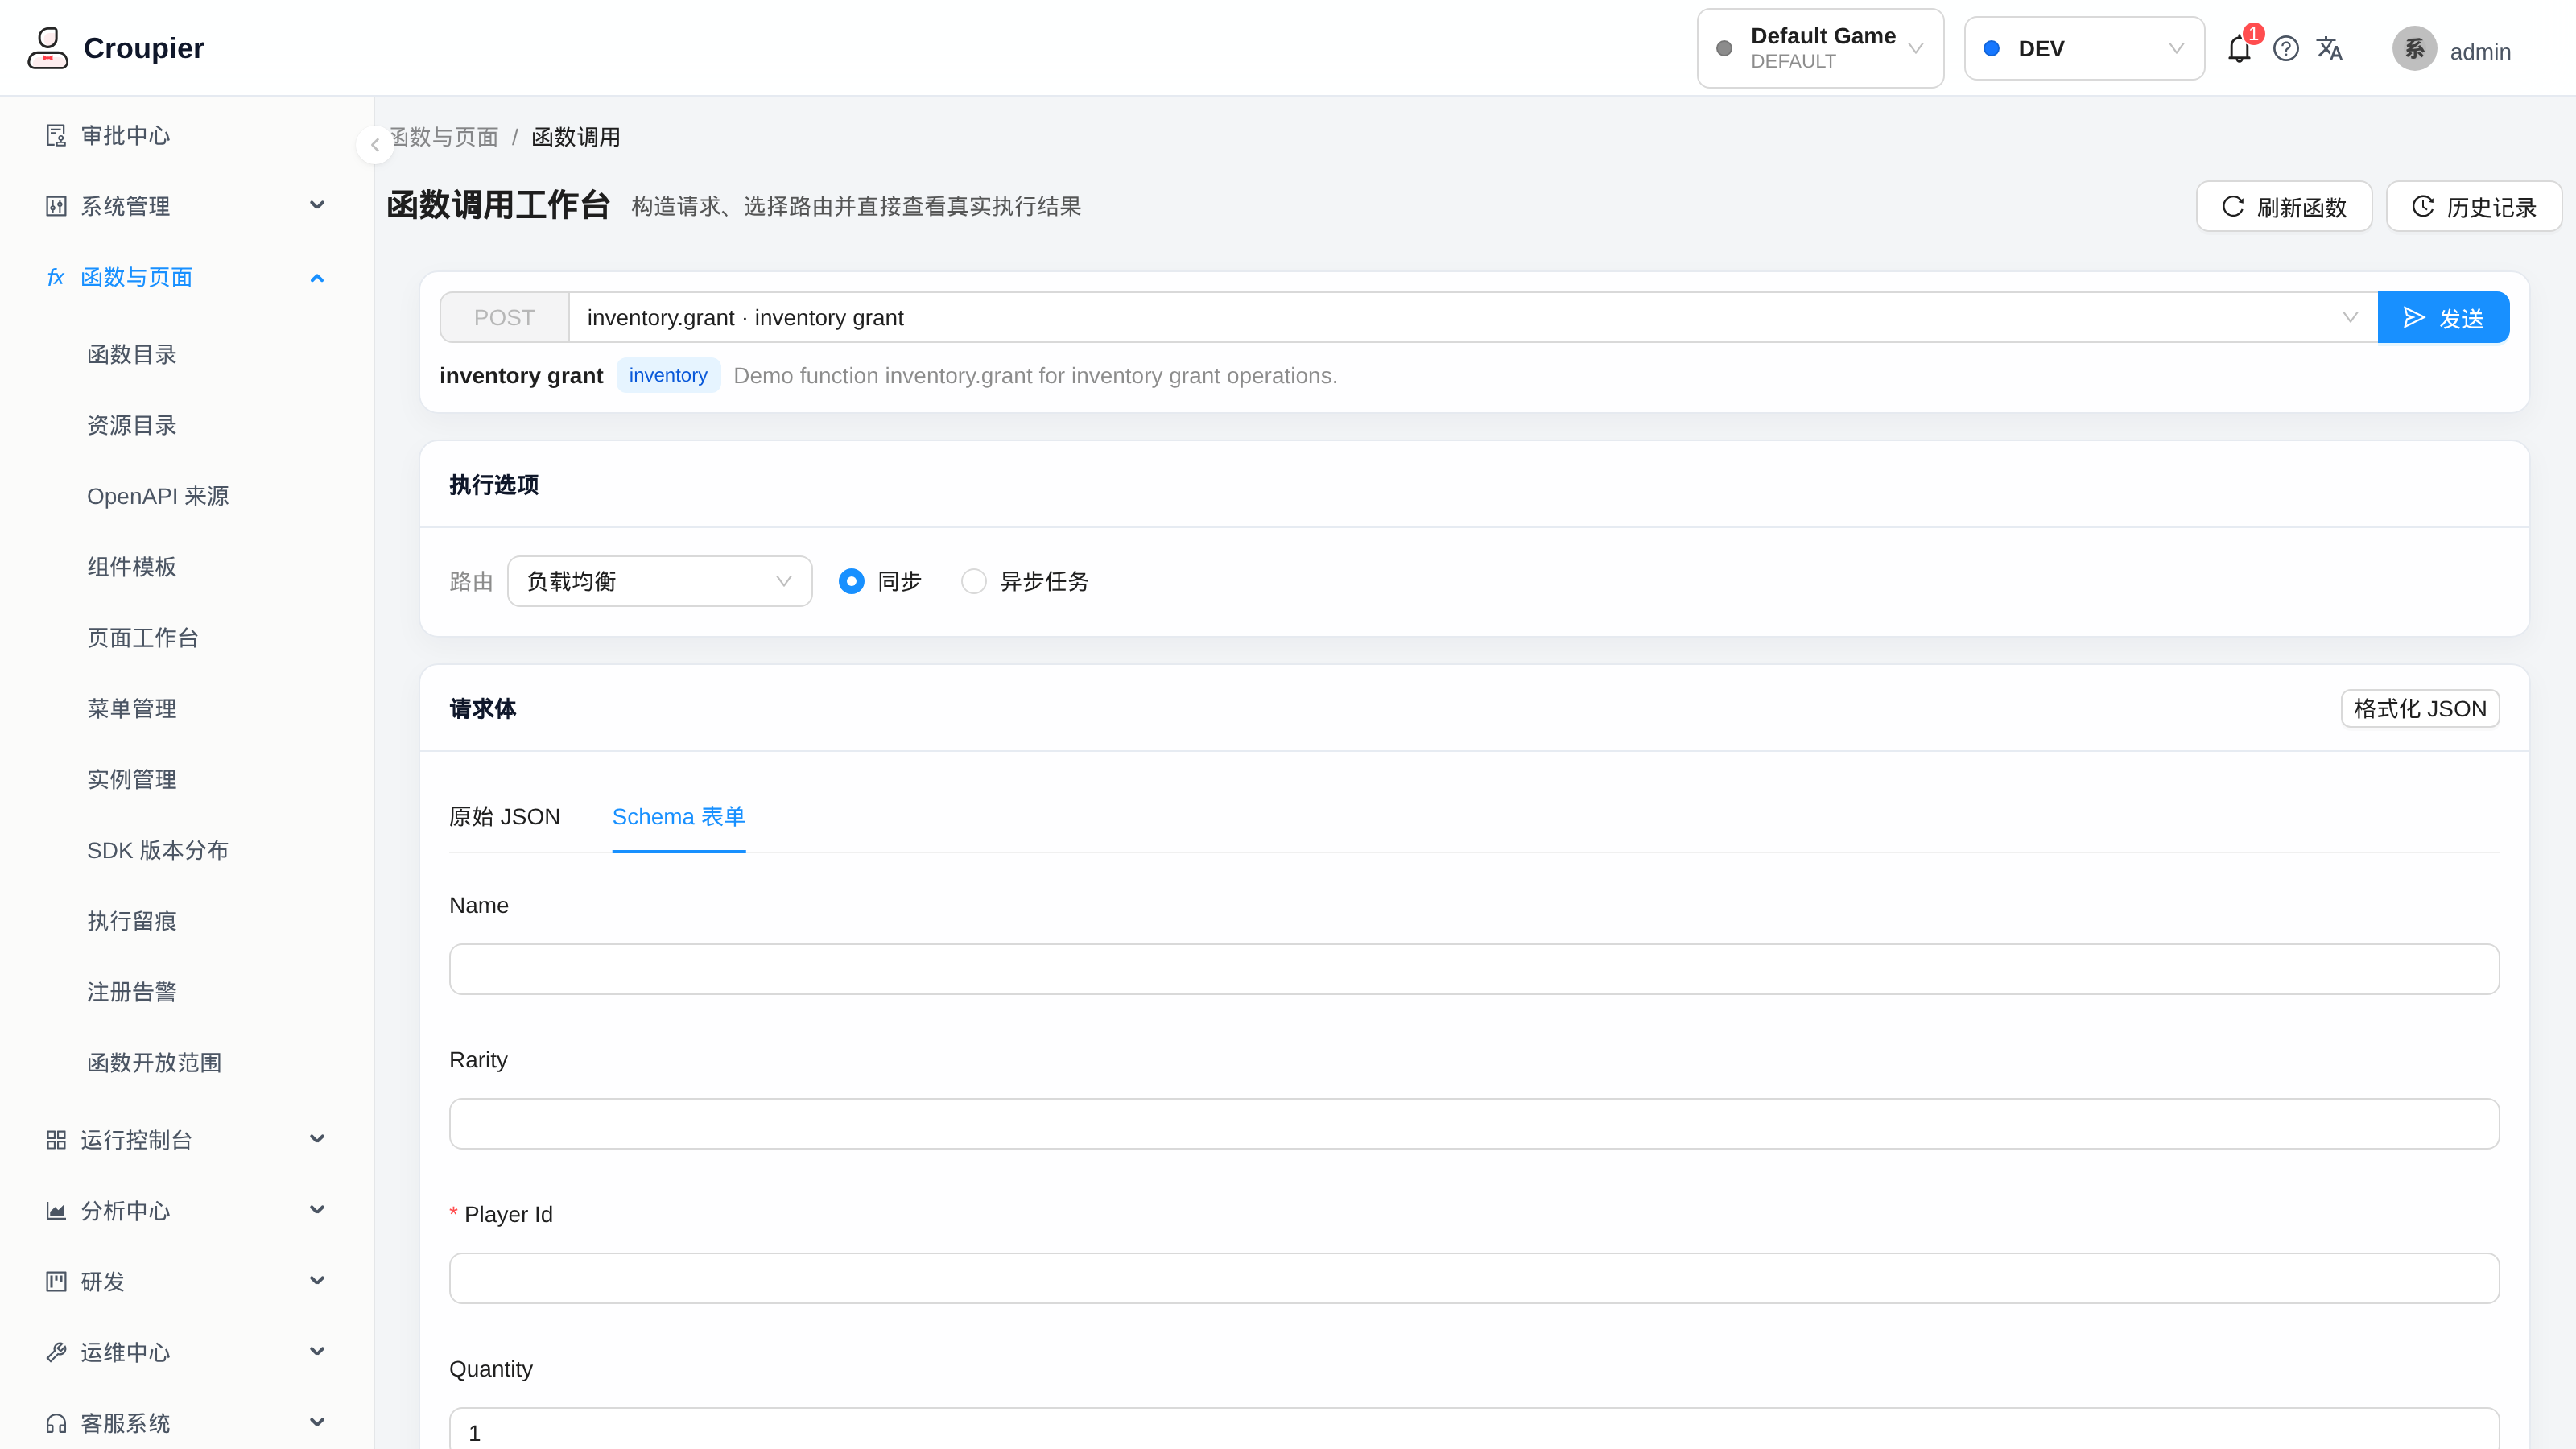Click the 分析中心 chart icon
The width and height of the screenshot is (2576, 1449).
tap(56, 1211)
